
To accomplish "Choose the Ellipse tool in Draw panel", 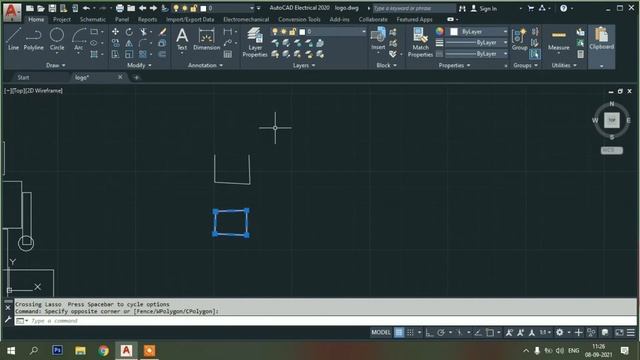I will tap(94, 43).
